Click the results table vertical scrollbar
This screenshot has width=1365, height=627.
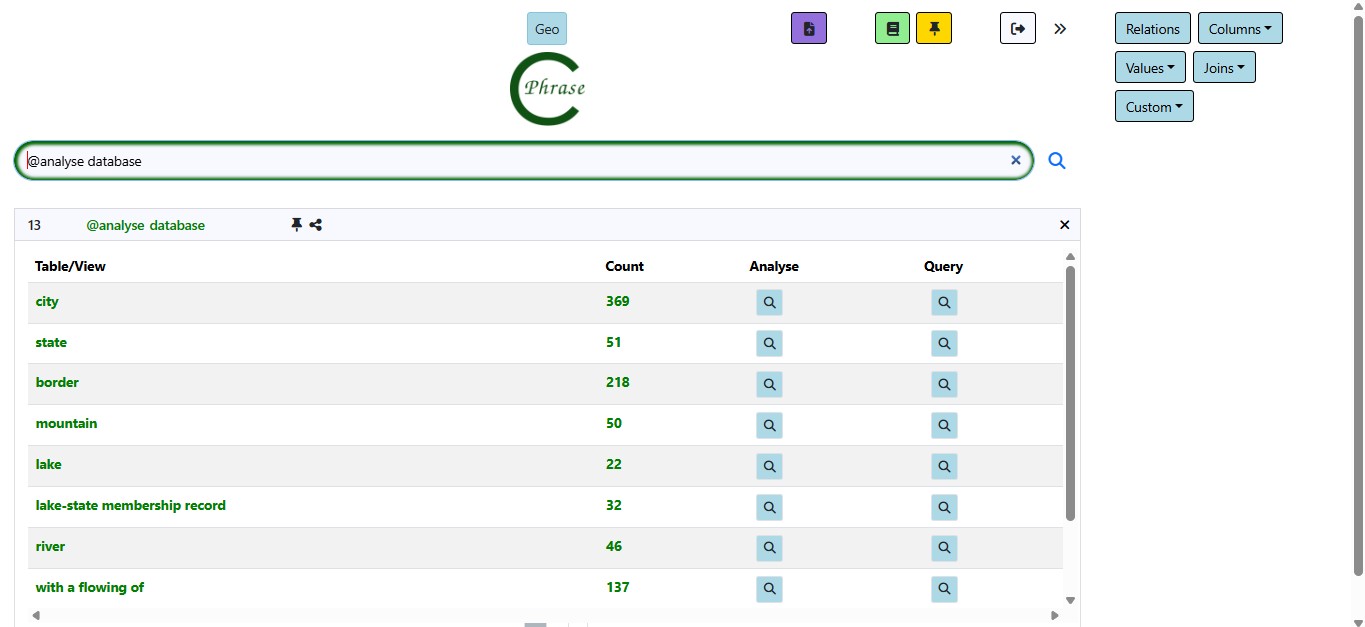(1070, 393)
